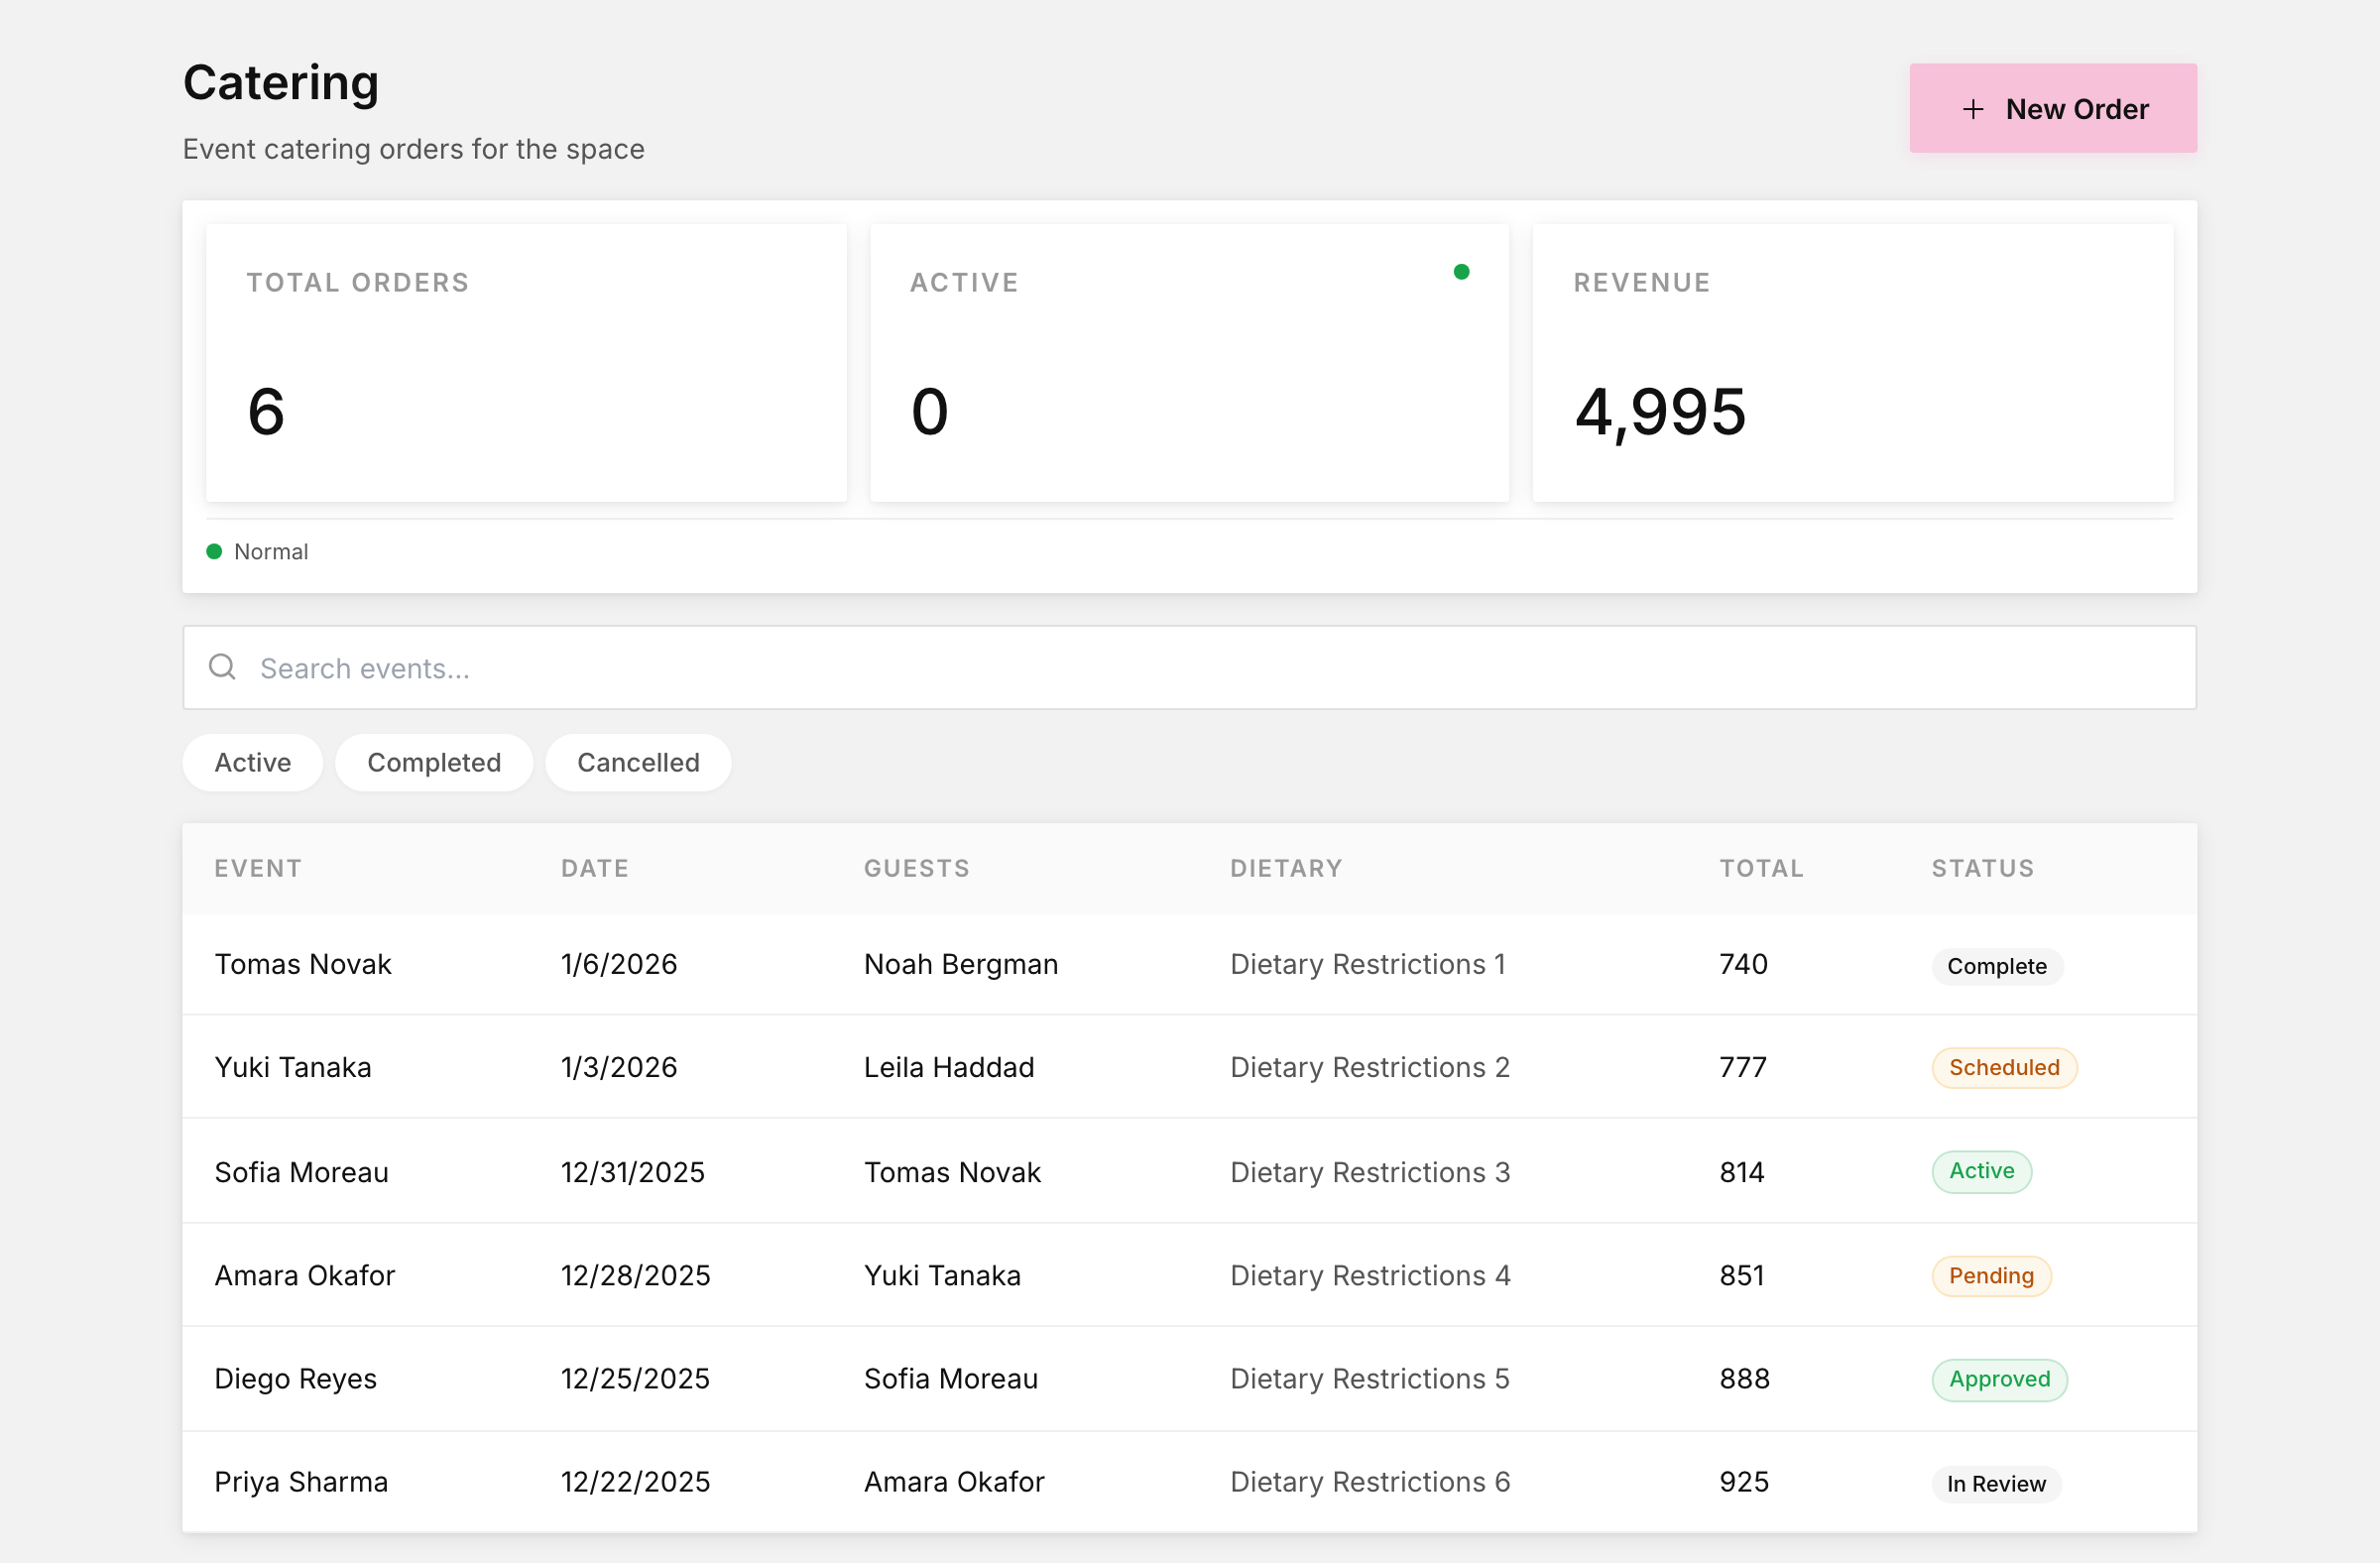Click guest Leila Haddad
Screen dimensions: 2380x1563
pyautogui.click(x=949, y=1067)
